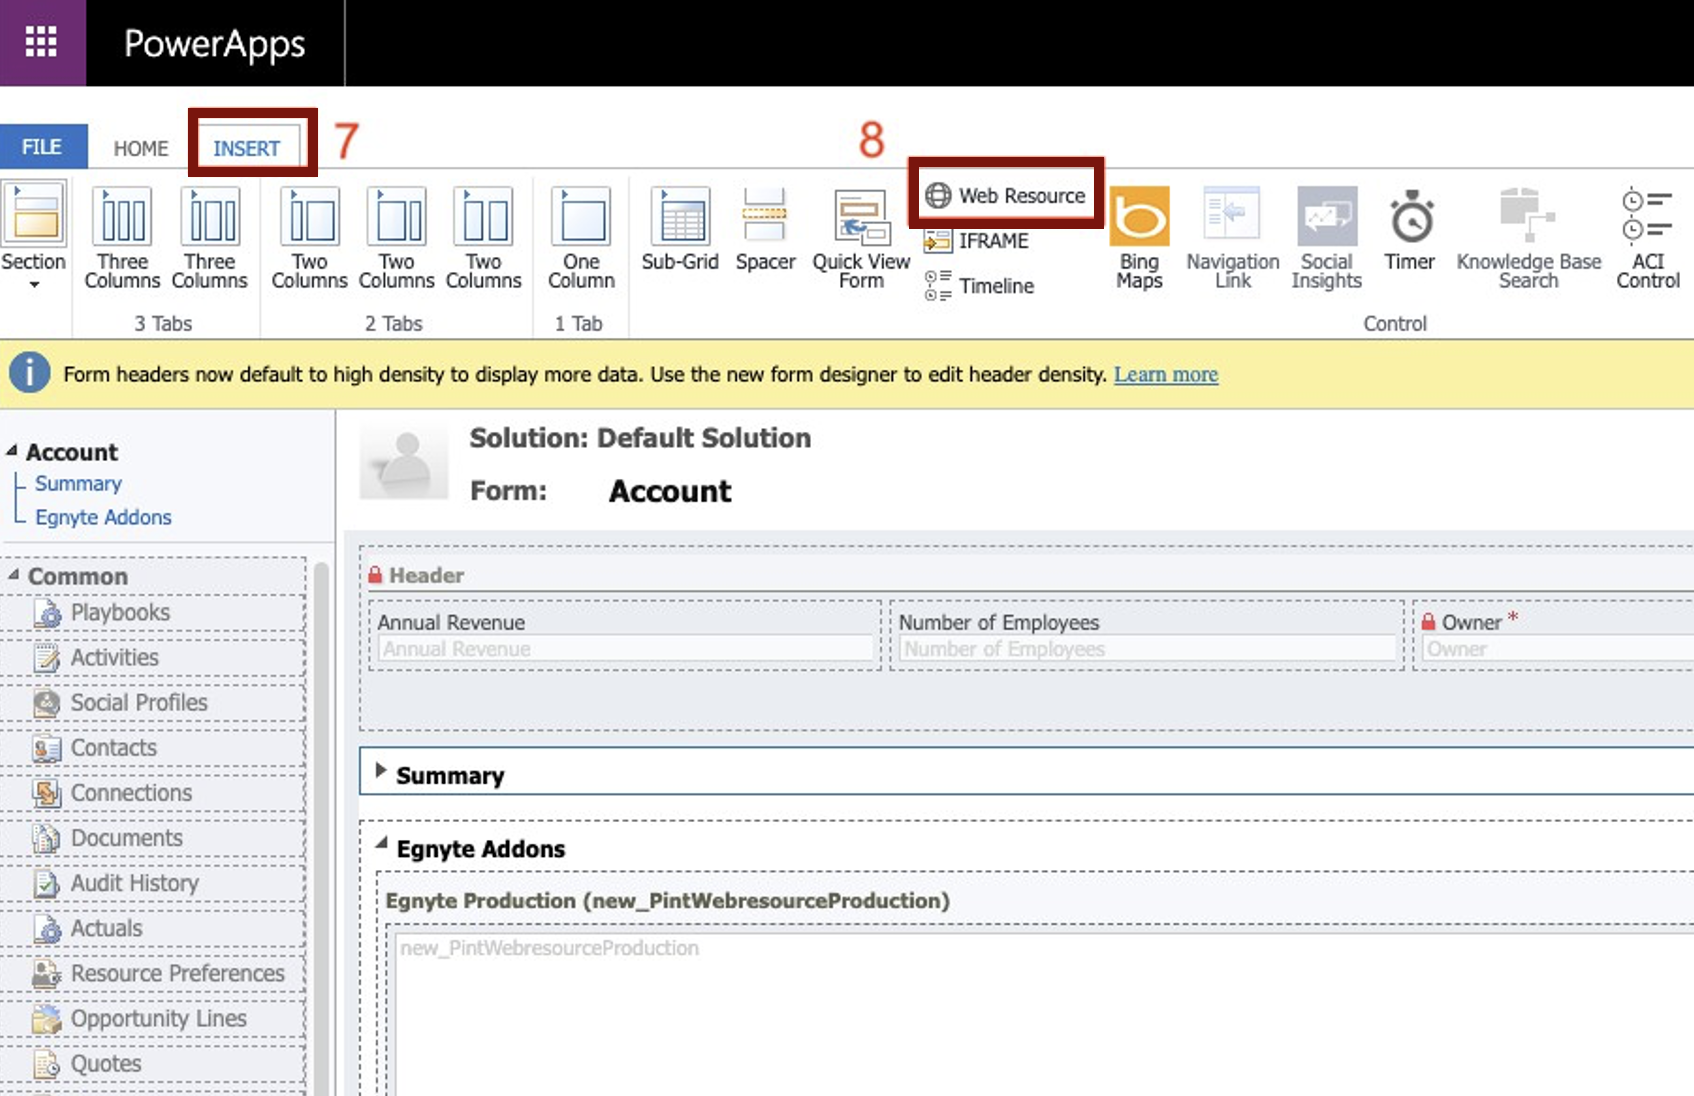Image resolution: width=1694 pixels, height=1096 pixels.
Task: Collapse the Common navigation group
Action: click(13, 575)
